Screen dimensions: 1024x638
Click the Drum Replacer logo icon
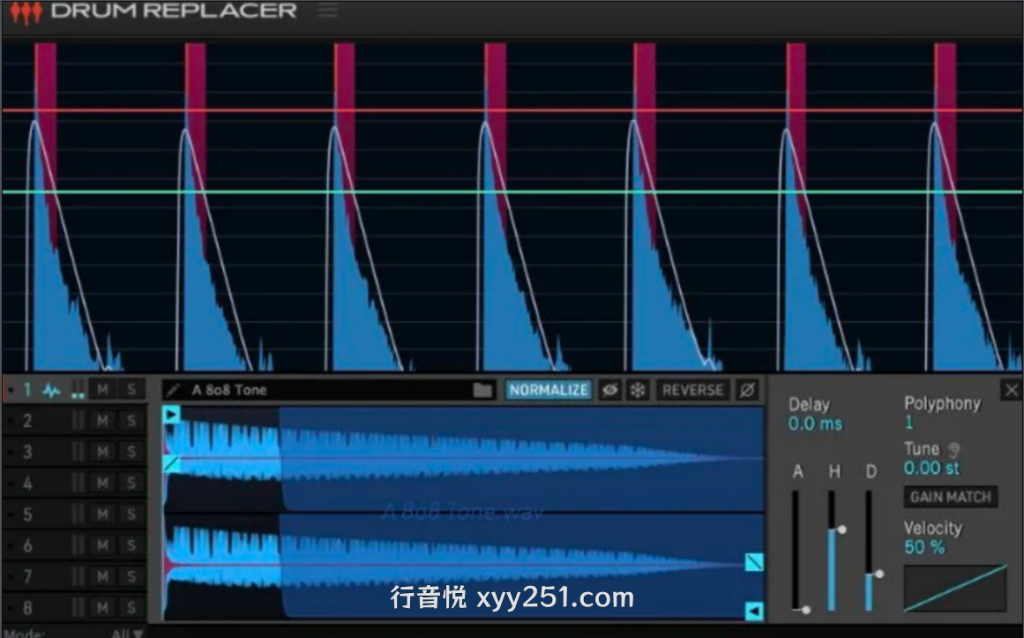click(26, 12)
